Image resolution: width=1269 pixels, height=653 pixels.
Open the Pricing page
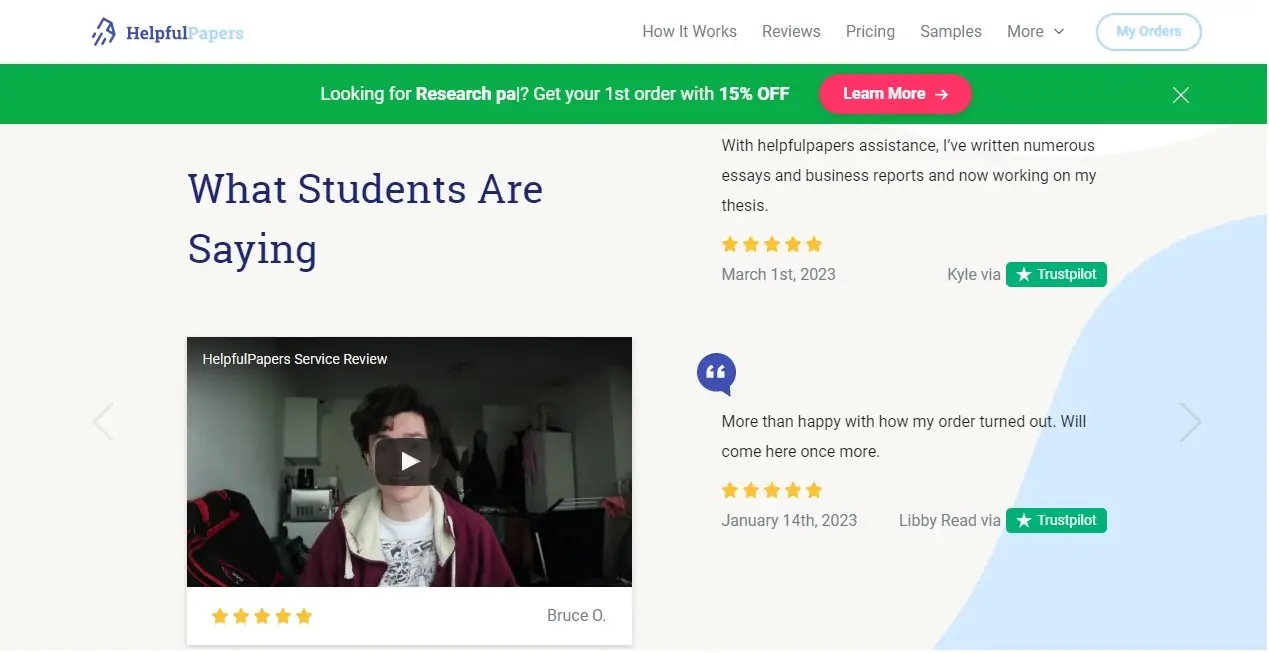click(870, 32)
